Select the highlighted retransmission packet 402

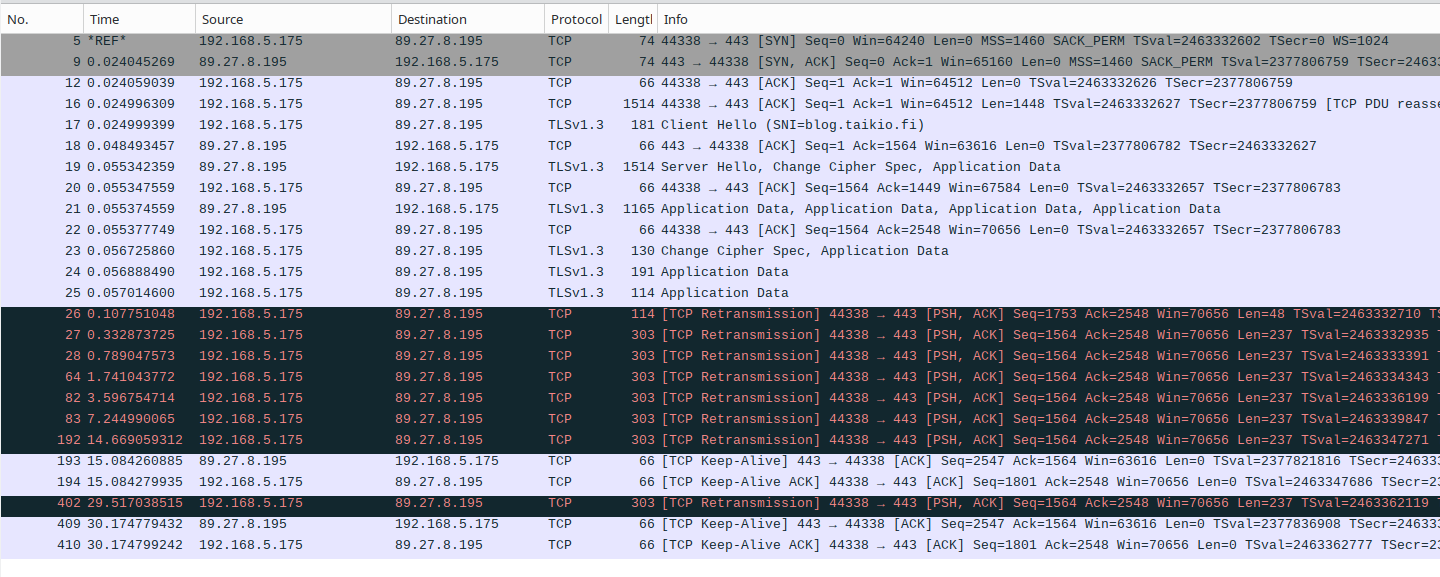coord(400,502)
